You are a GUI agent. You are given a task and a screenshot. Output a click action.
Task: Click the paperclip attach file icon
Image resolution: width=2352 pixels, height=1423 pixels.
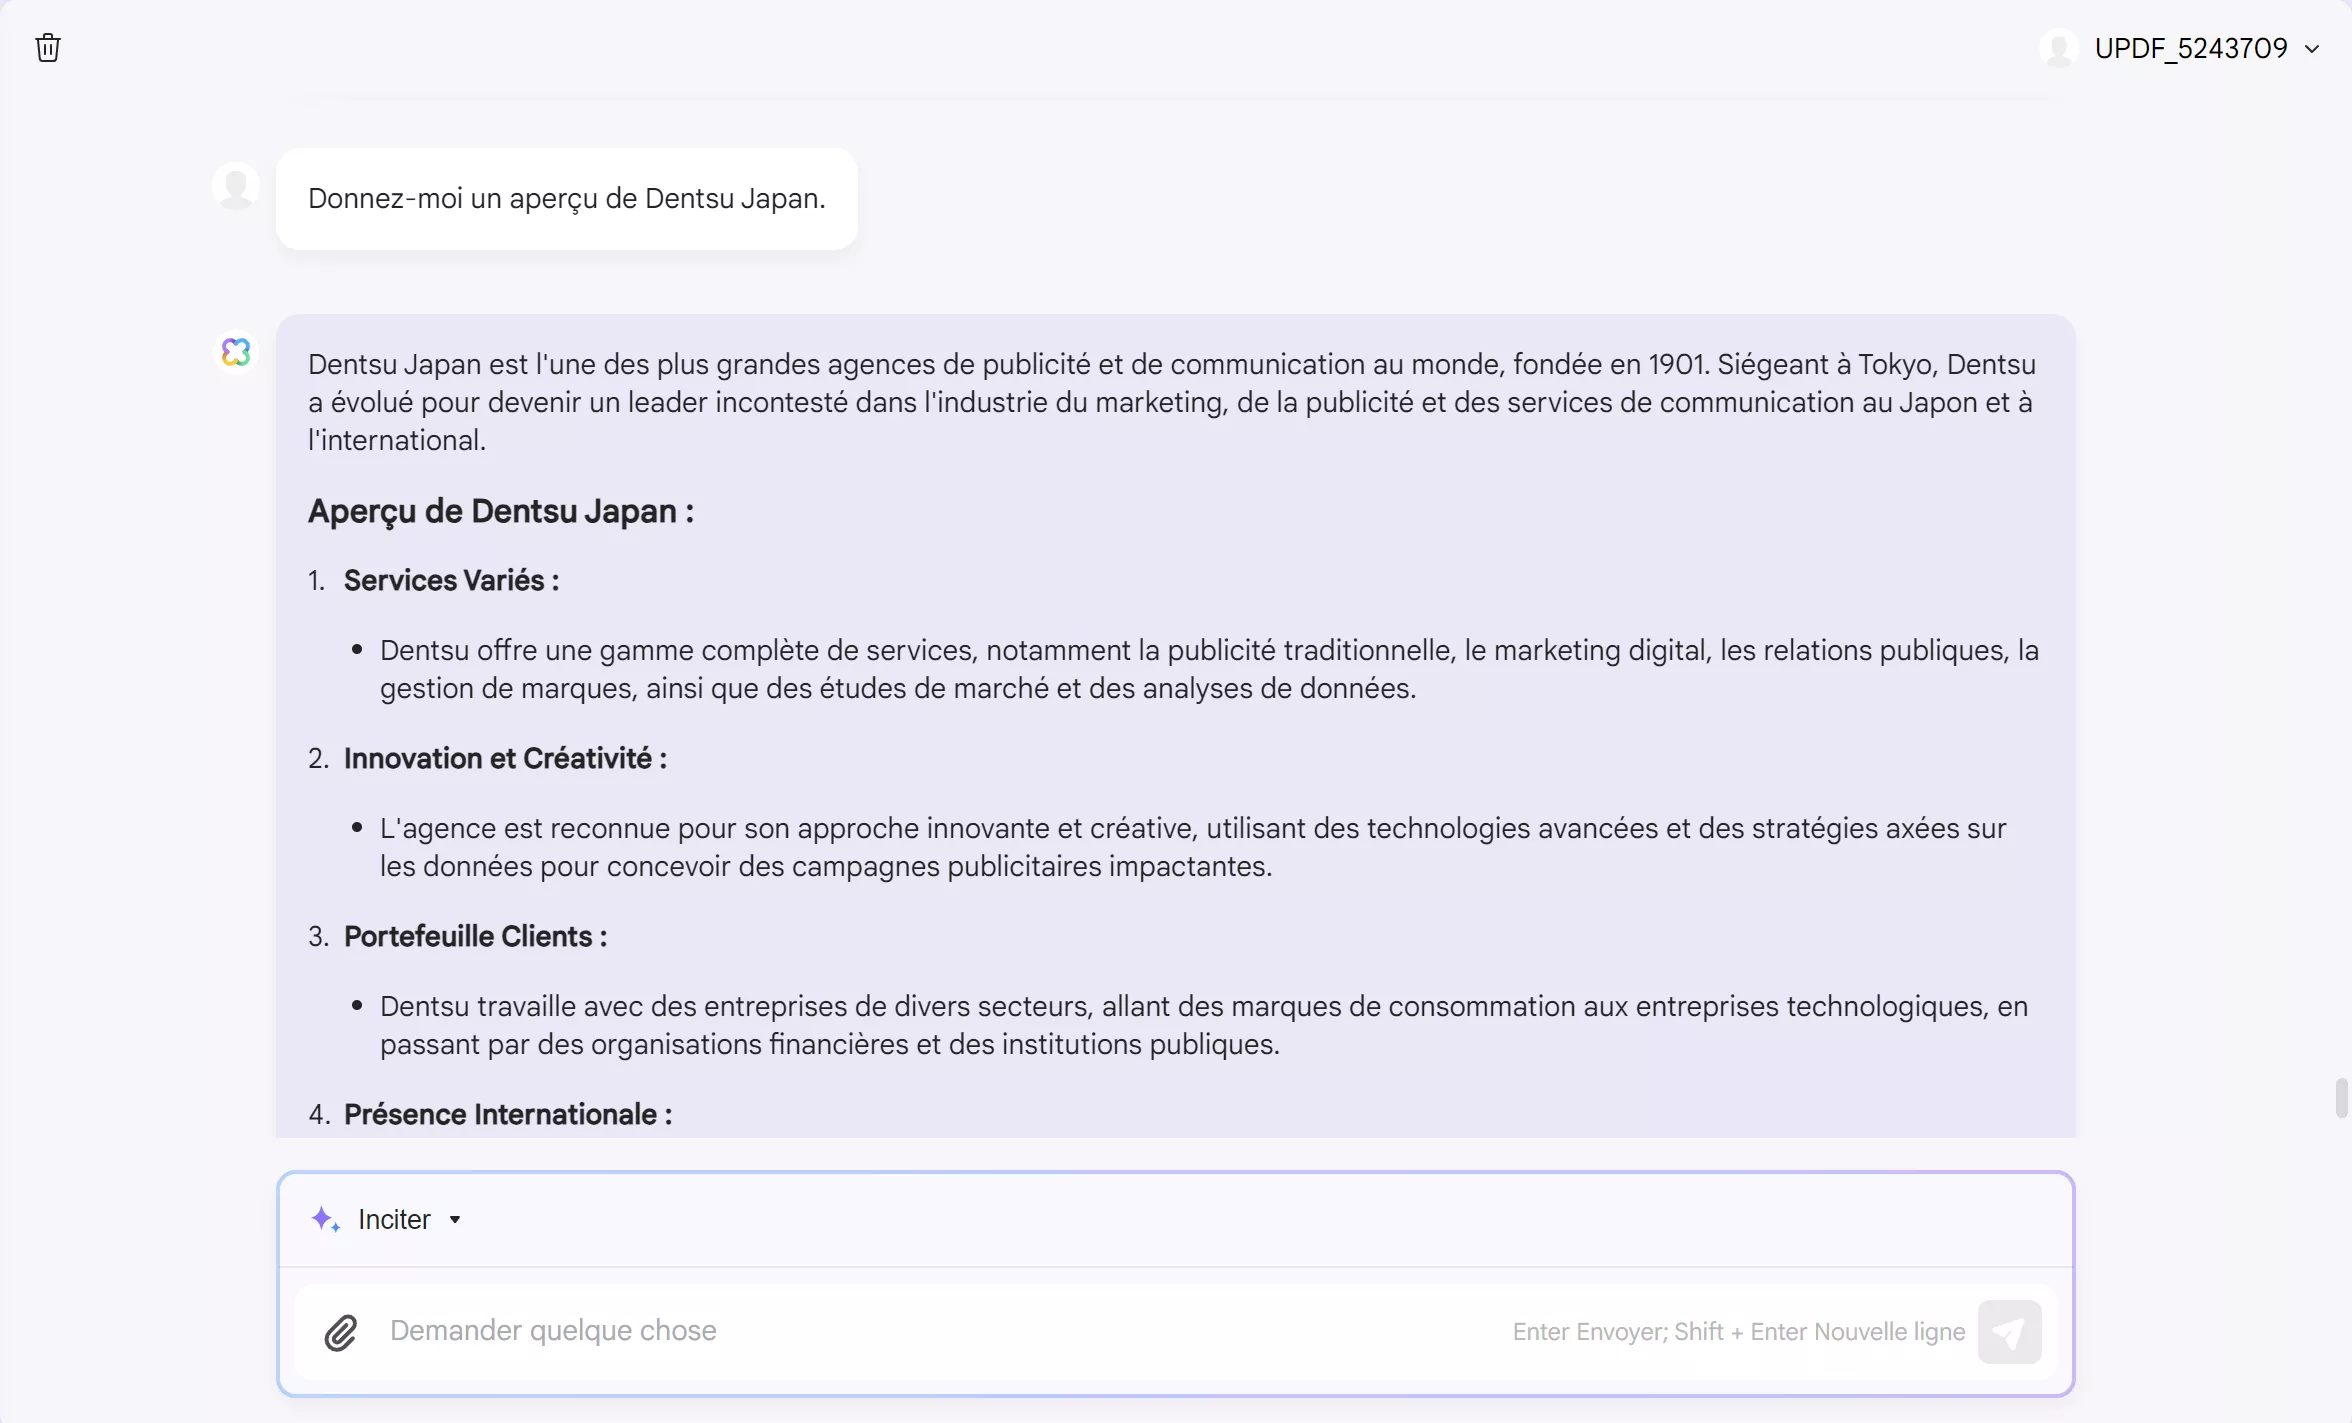coord(341,1332)
